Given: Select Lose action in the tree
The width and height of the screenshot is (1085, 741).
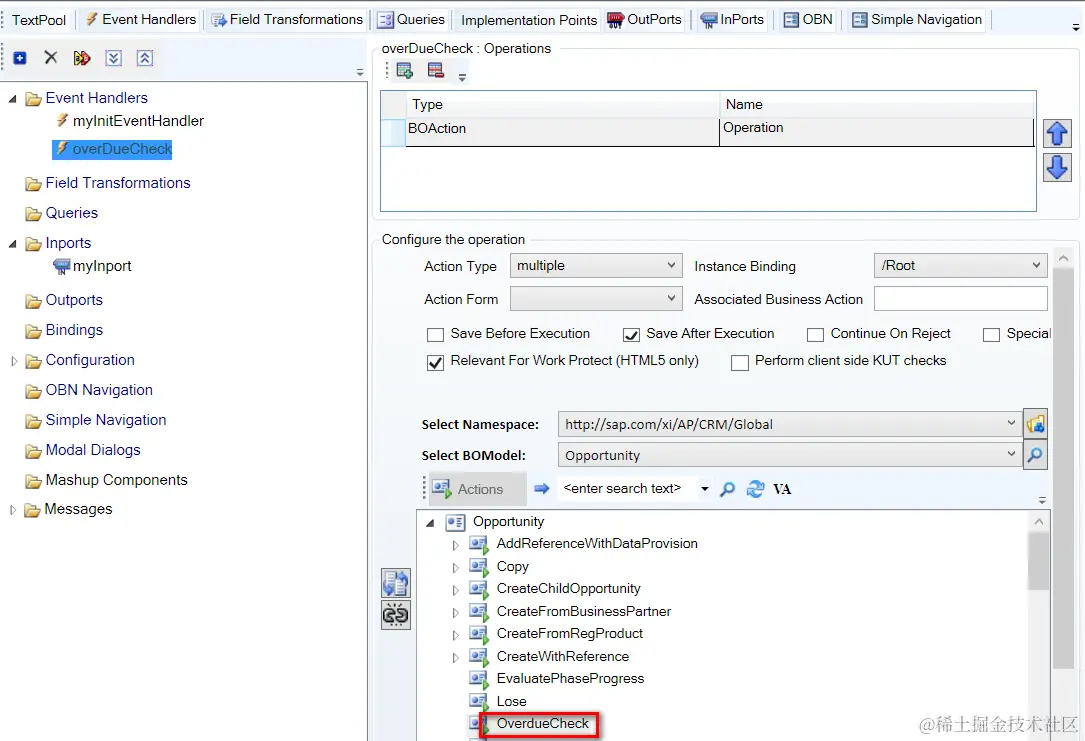Looking at the screenshot, I should pos(511,702).
